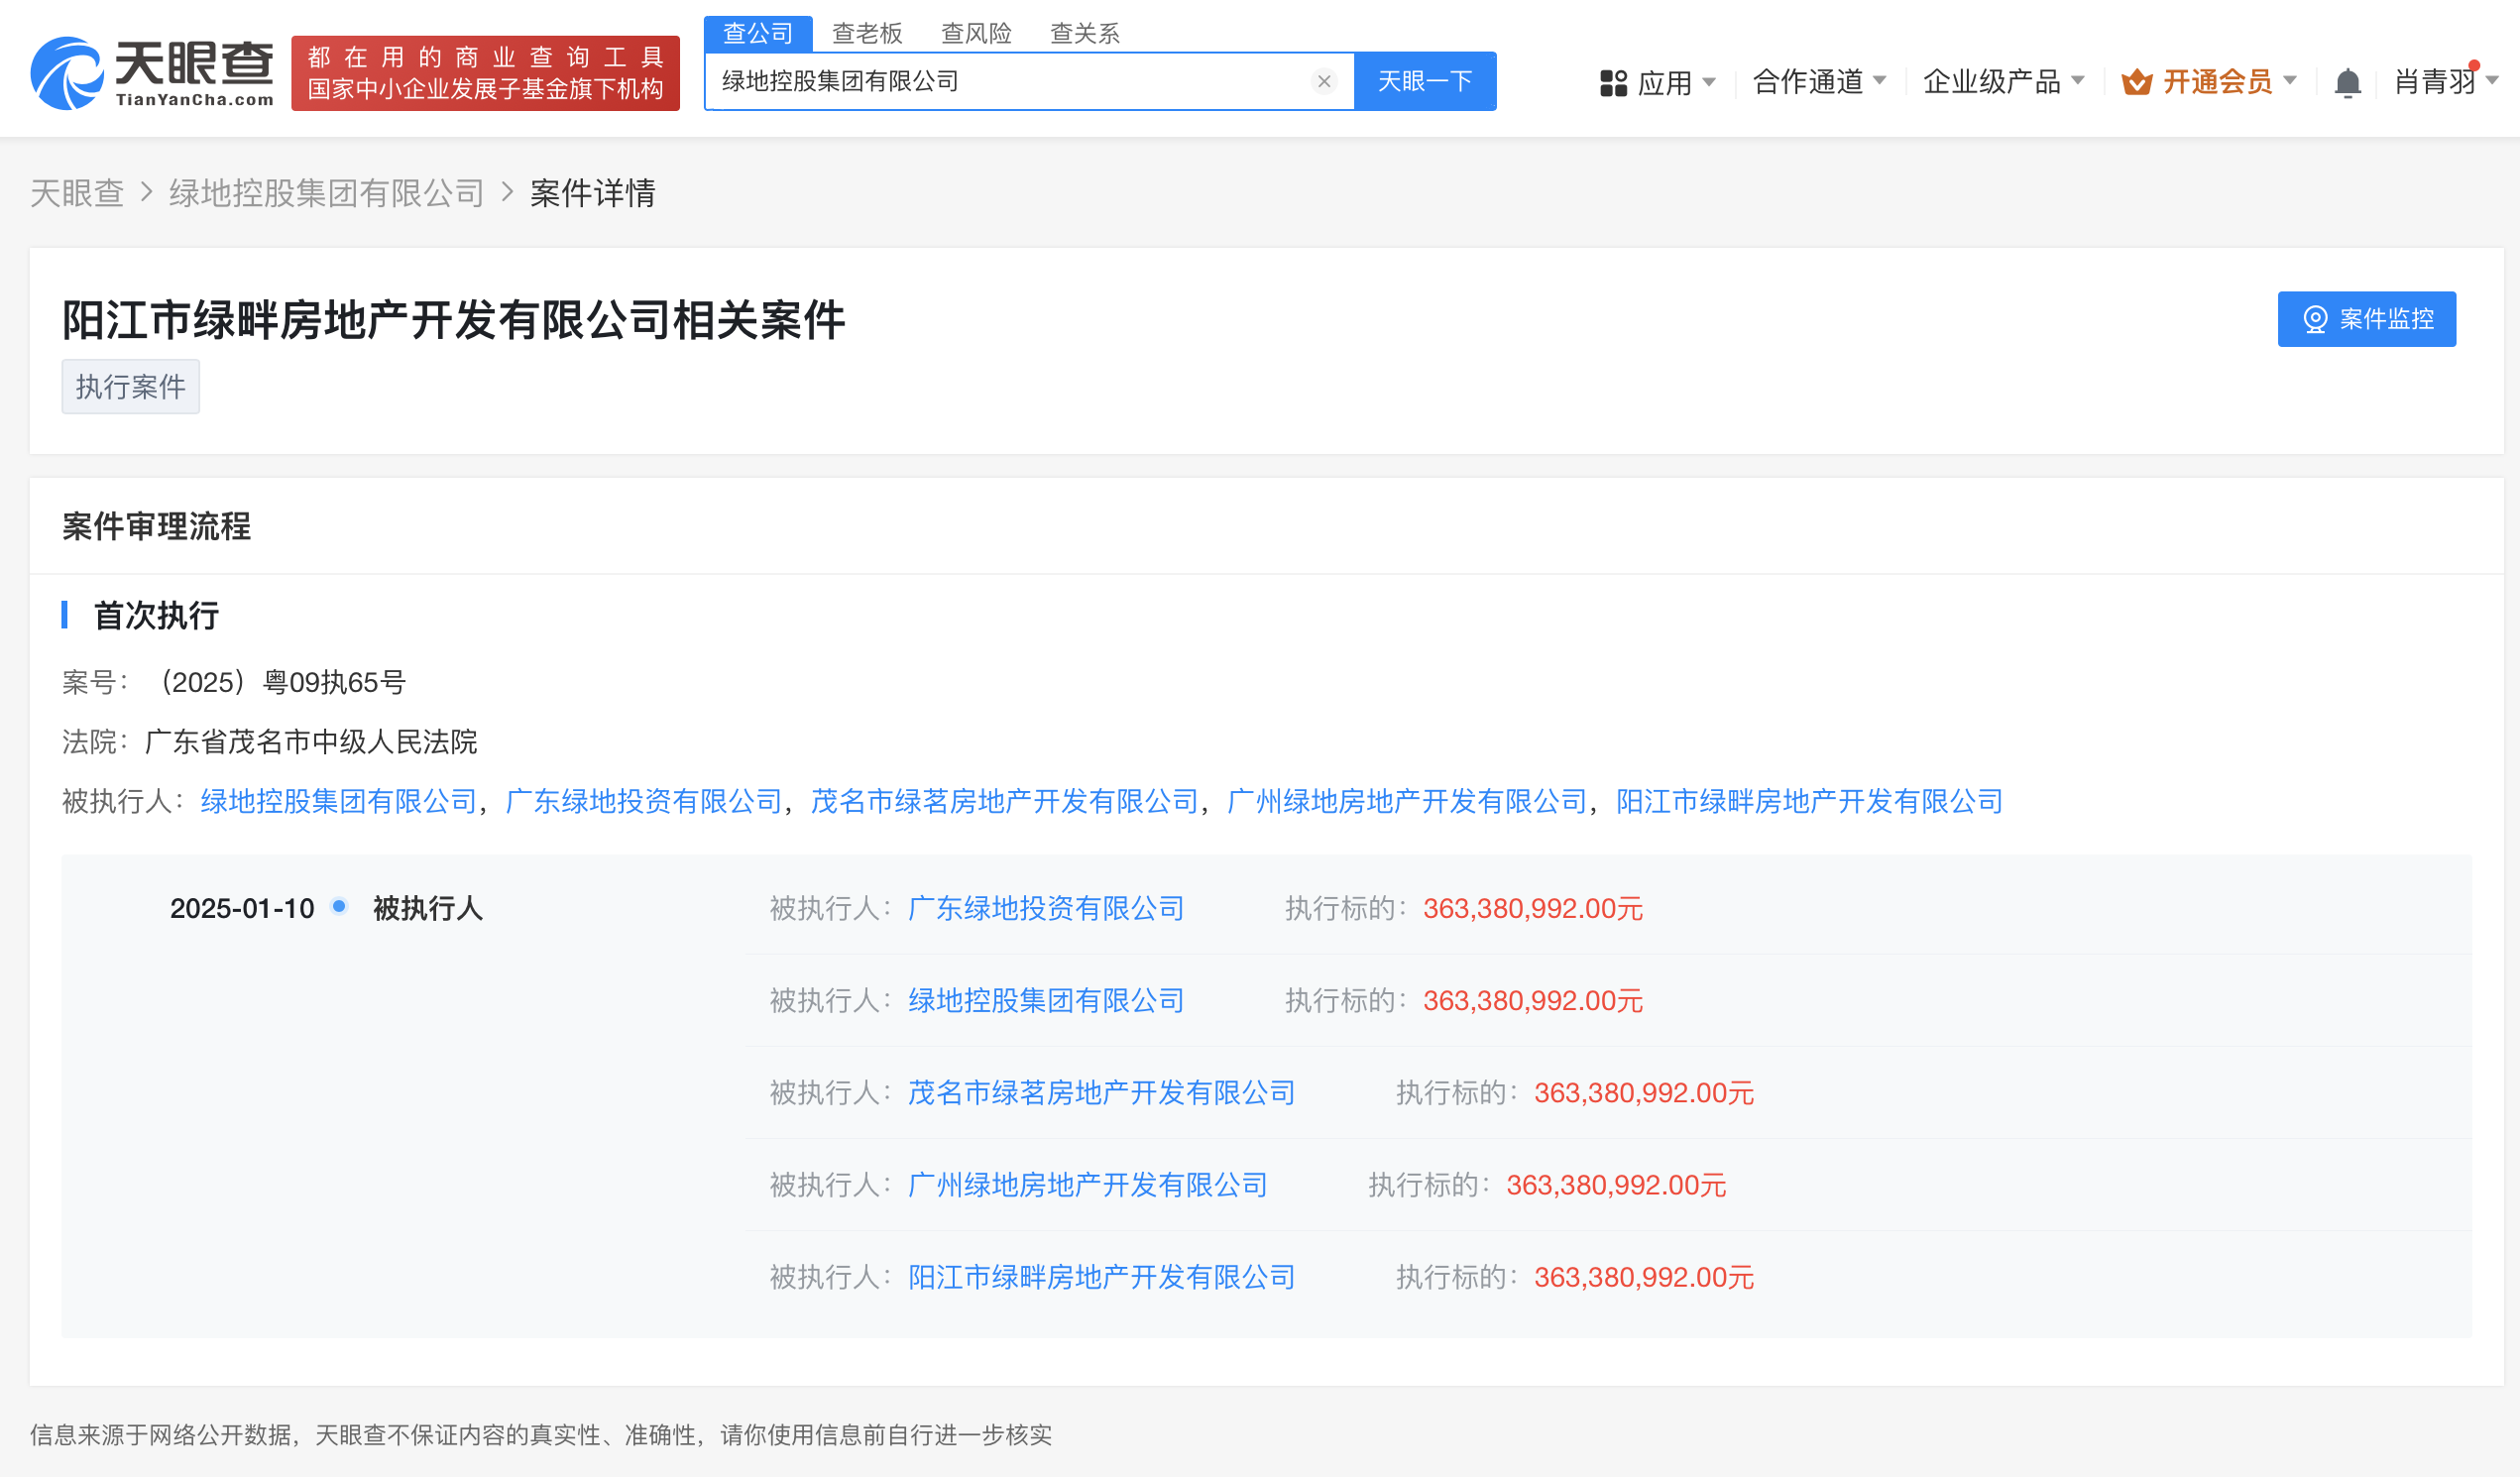2520x1477 pixels.
Task: Click the notification bell icon
Action: click(x=2347, y=82)
